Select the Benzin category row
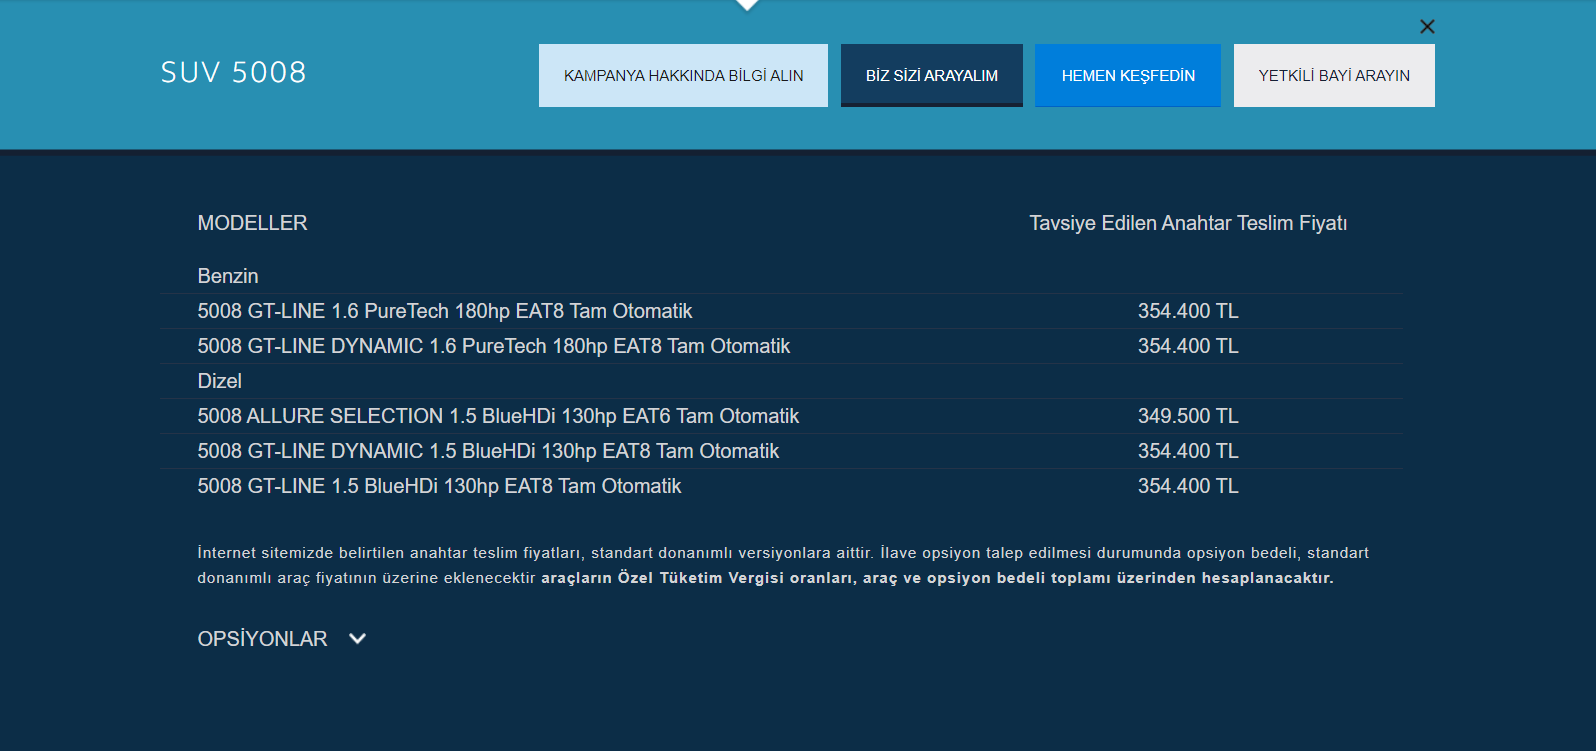Viewport: 1596px width, 751px height. pyautogui.click(x=781, y=276)
